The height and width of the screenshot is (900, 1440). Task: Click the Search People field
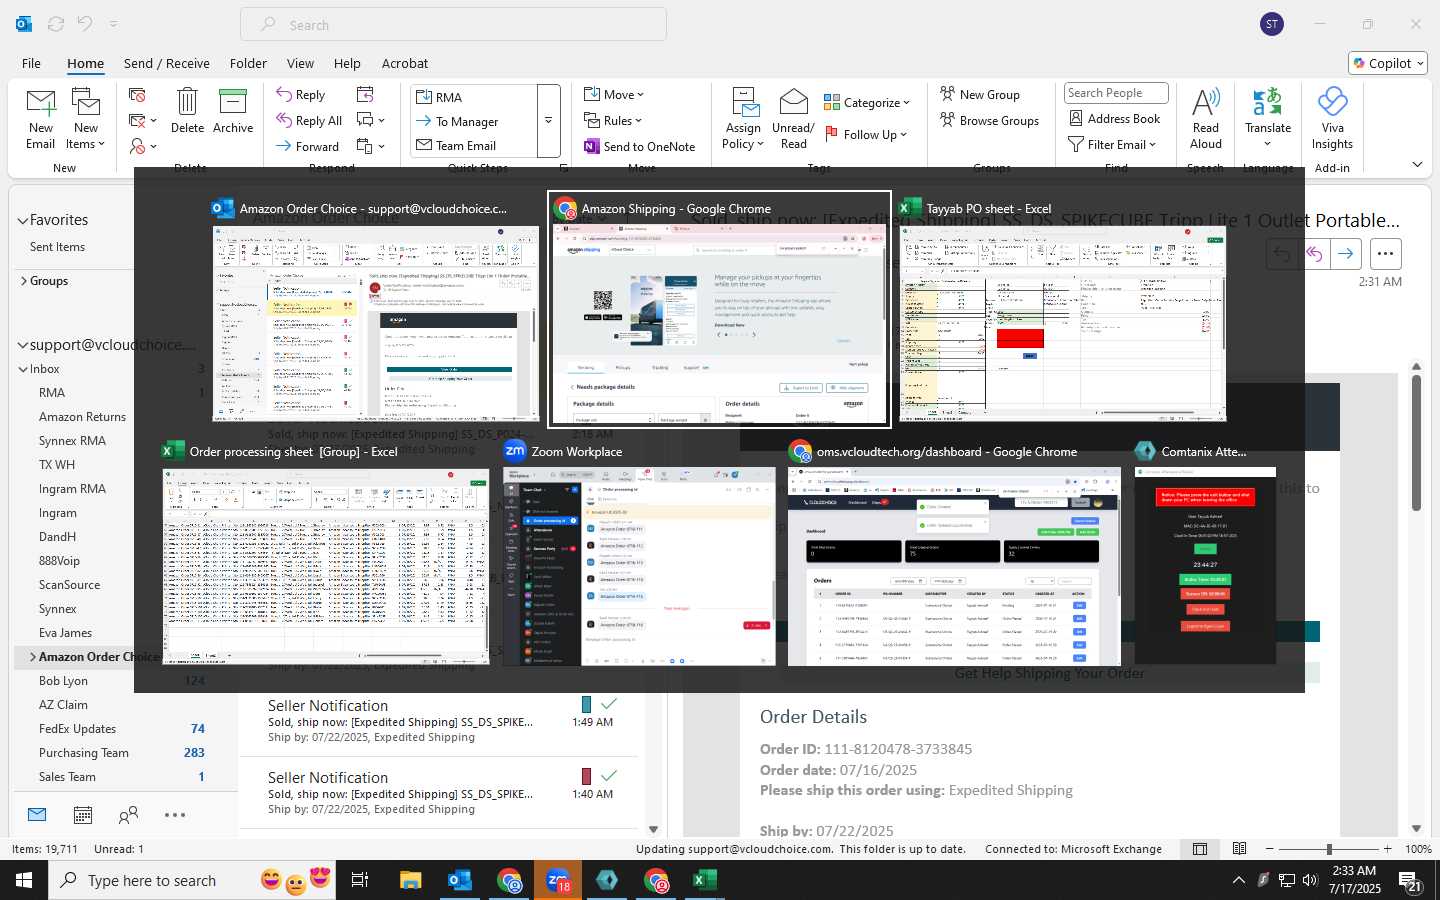[x=1116, y=93]
